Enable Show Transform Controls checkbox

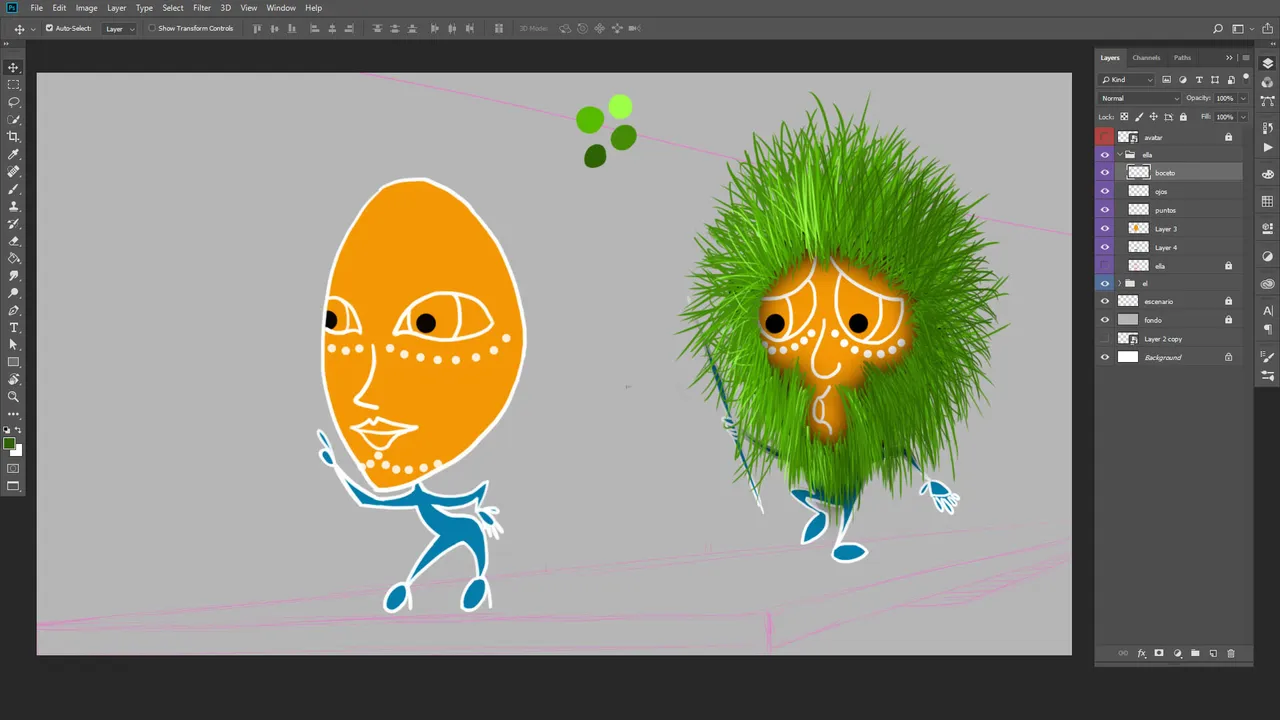tap(152, 28)
